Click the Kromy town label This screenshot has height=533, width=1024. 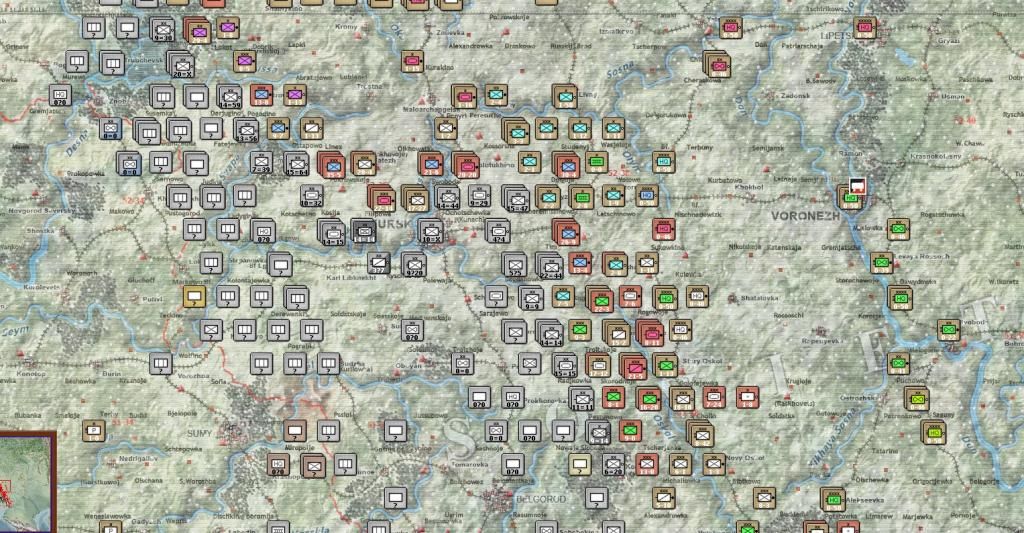click(346, 27)
